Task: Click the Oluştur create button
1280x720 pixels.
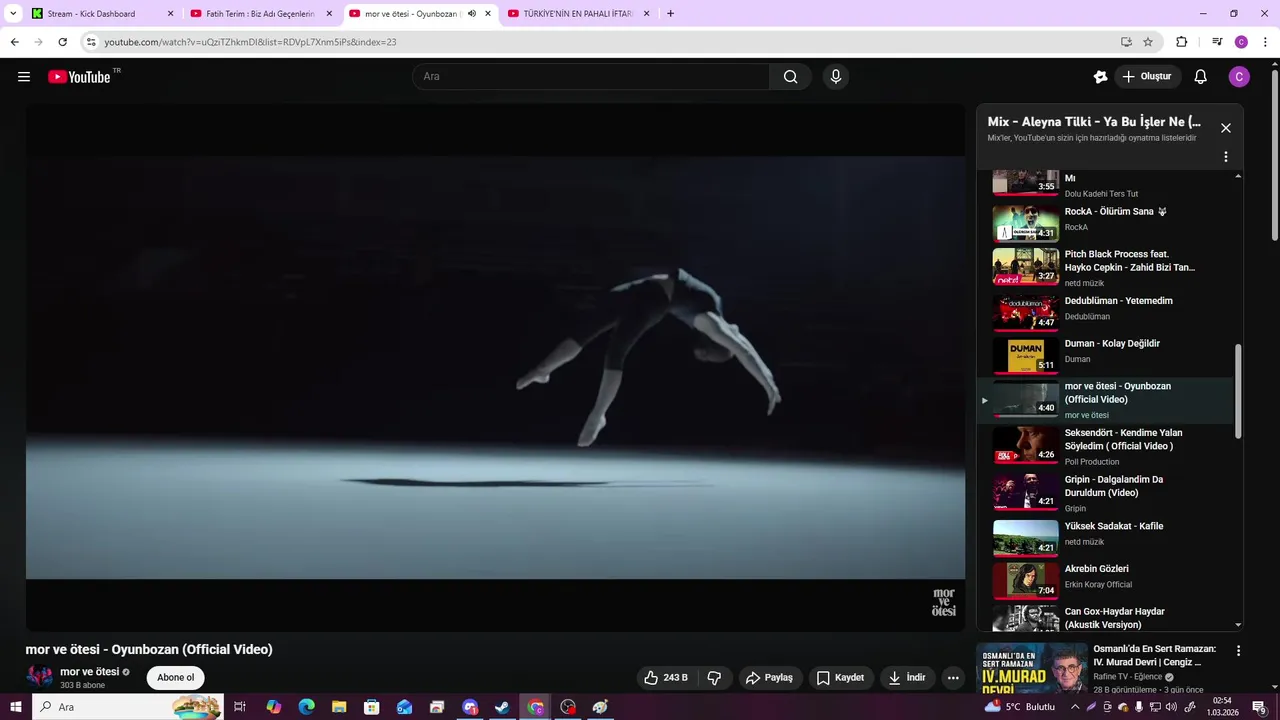Action: tap(1147, 77)
